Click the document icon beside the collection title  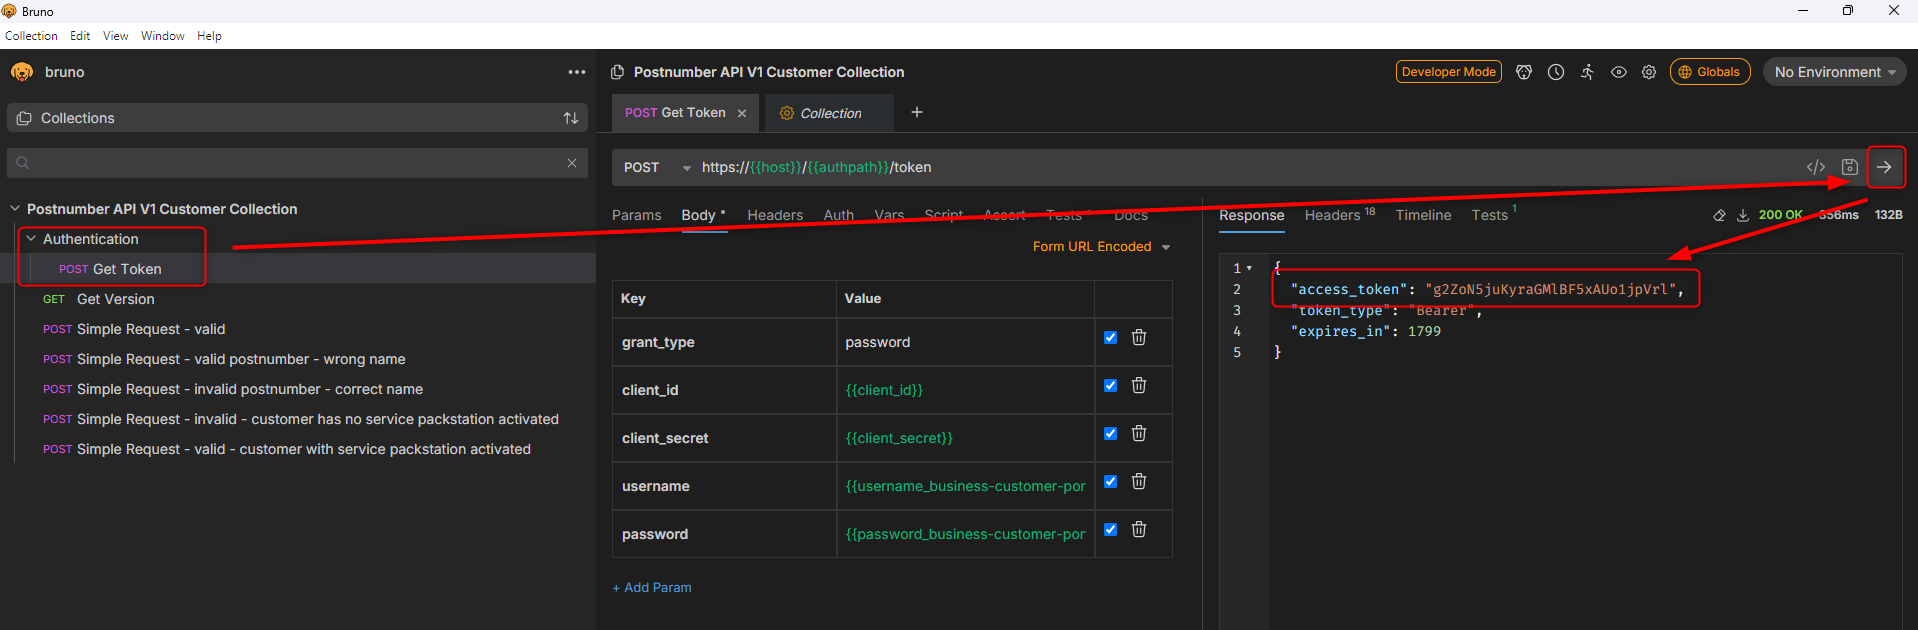click(x=618, y=72)
